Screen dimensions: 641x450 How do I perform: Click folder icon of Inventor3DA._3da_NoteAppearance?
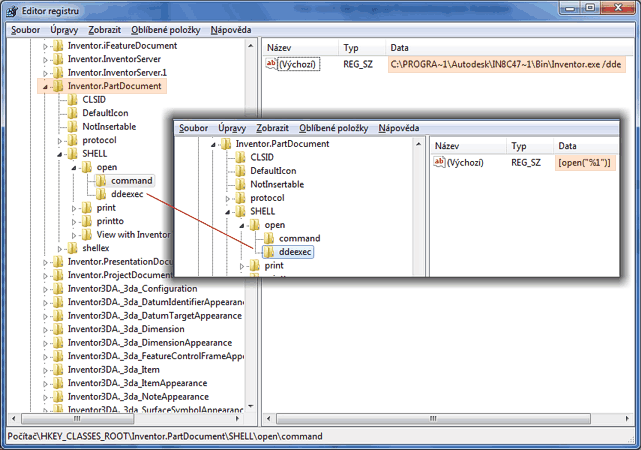coord(58,396)
